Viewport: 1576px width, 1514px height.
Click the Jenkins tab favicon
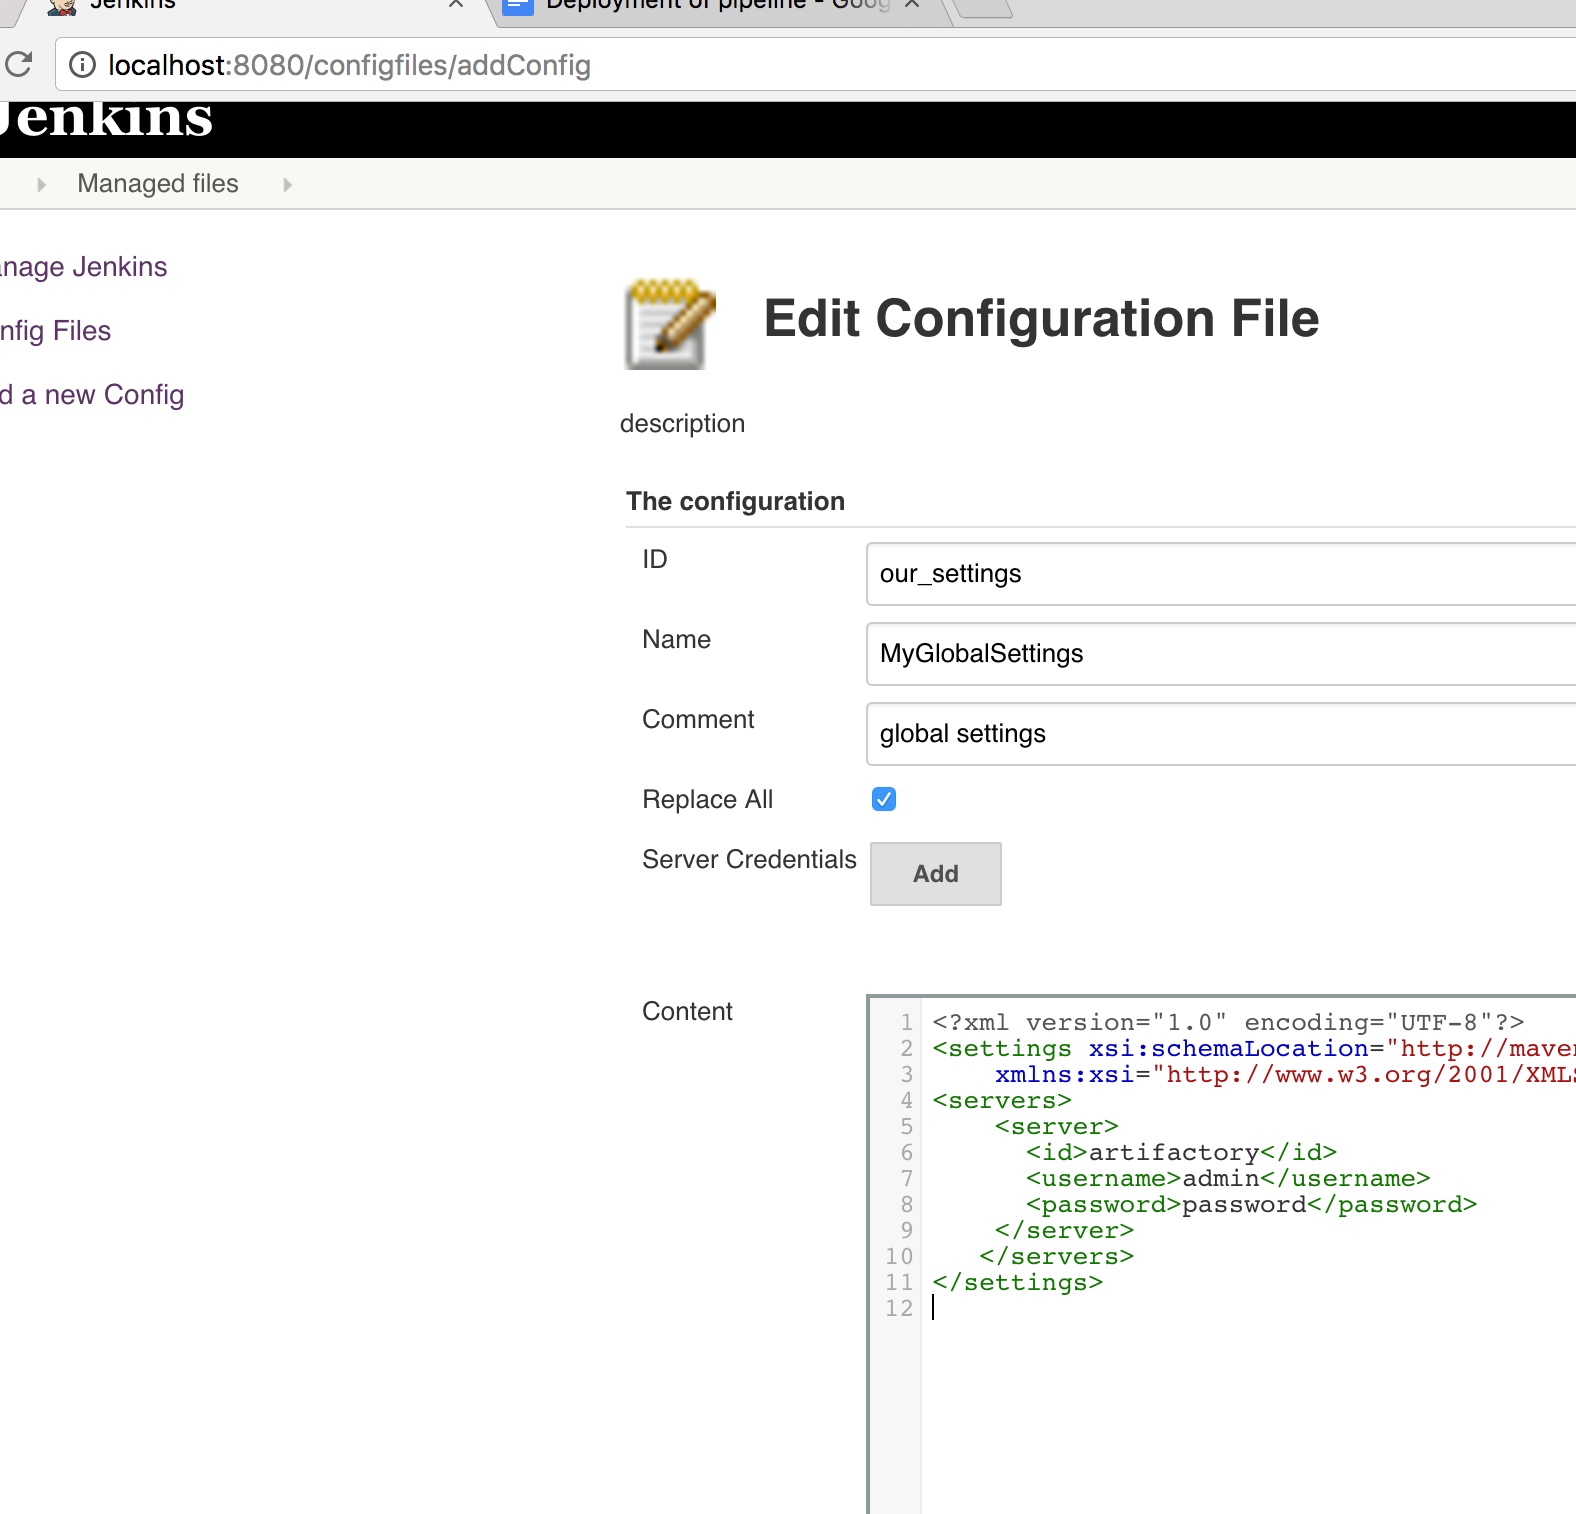[62, 5]
